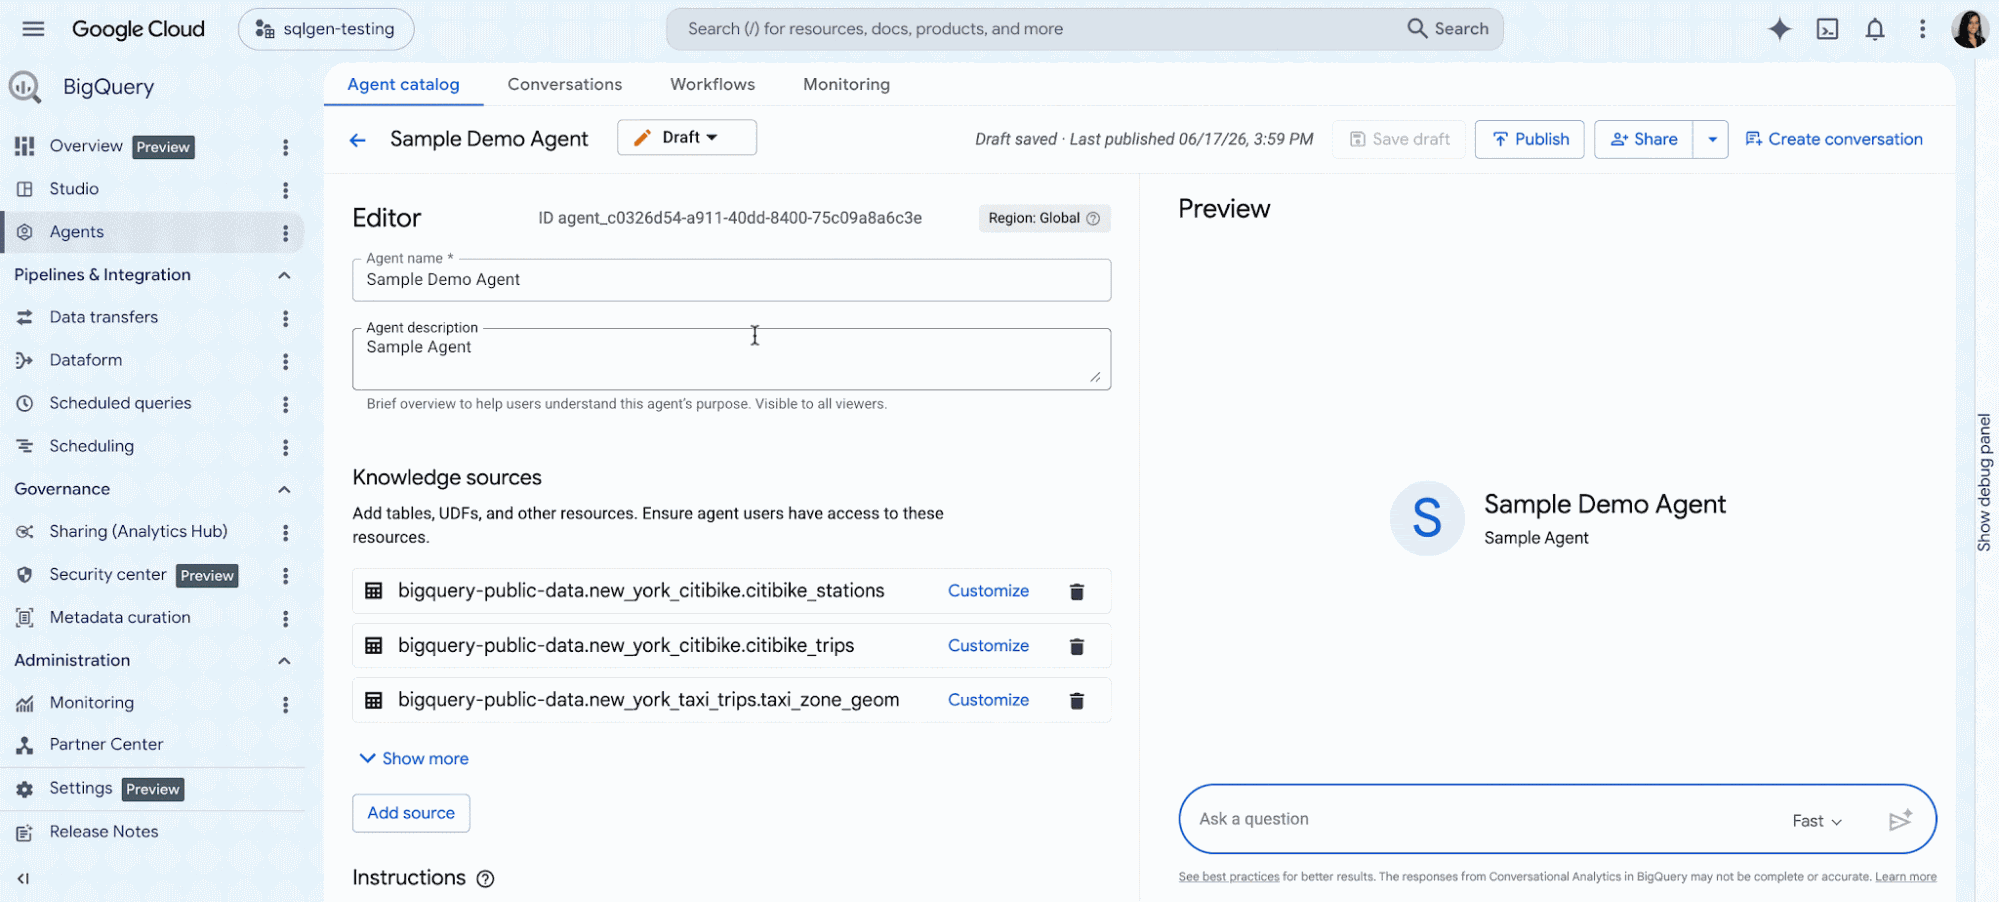The width and height of the screenshot is (1999, 902).
Task: Activate Cloud Shell terminal icon
Action: 1827,29
